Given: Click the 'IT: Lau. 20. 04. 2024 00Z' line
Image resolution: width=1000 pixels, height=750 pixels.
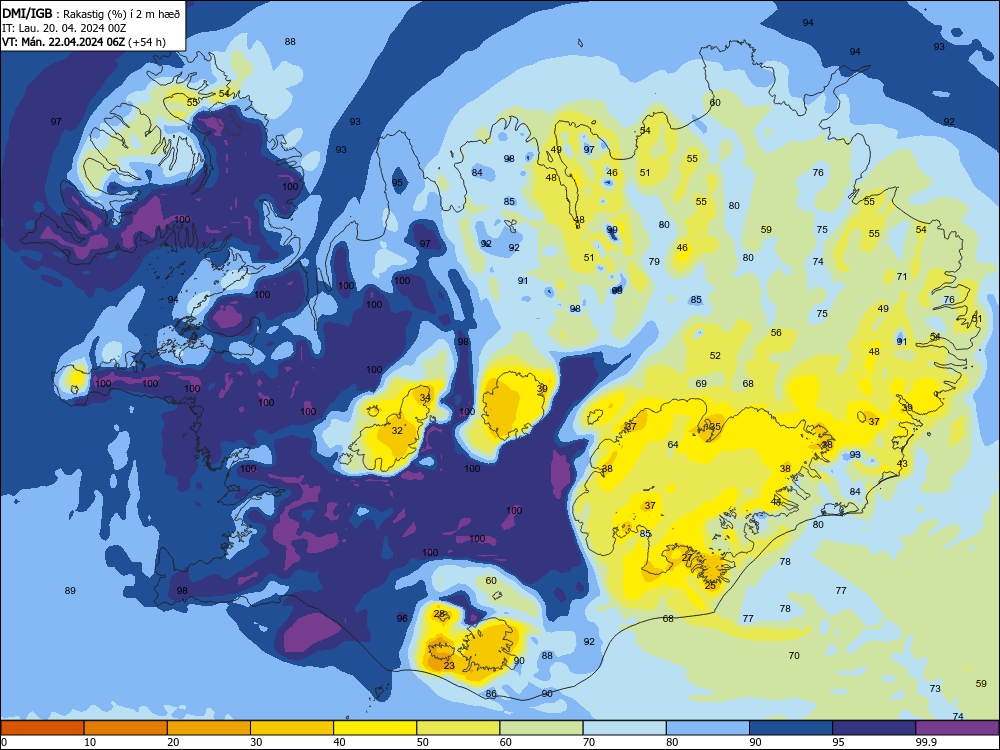Looking at the screenshot, I should tap(64, 28).
